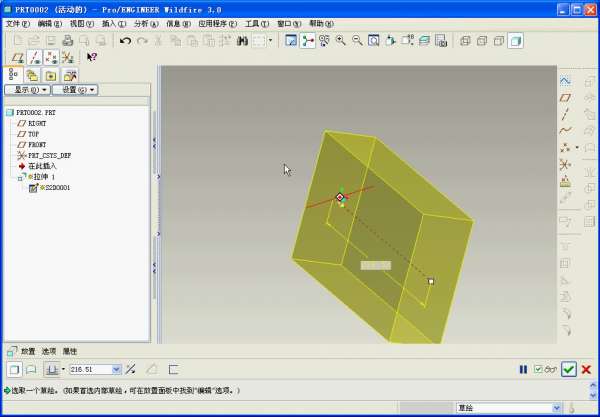Cancel the feature with the red X
The width and height of the screenshot is (600, 417).
(586, 369)
